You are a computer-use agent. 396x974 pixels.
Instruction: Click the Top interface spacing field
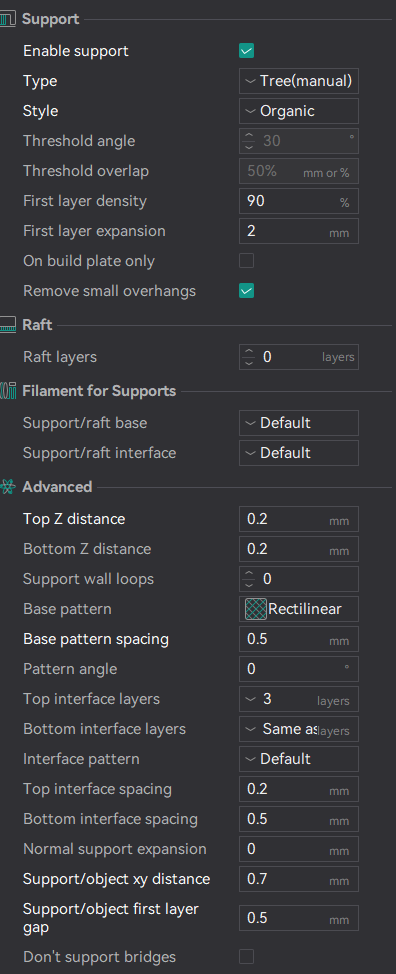(299, 789)
